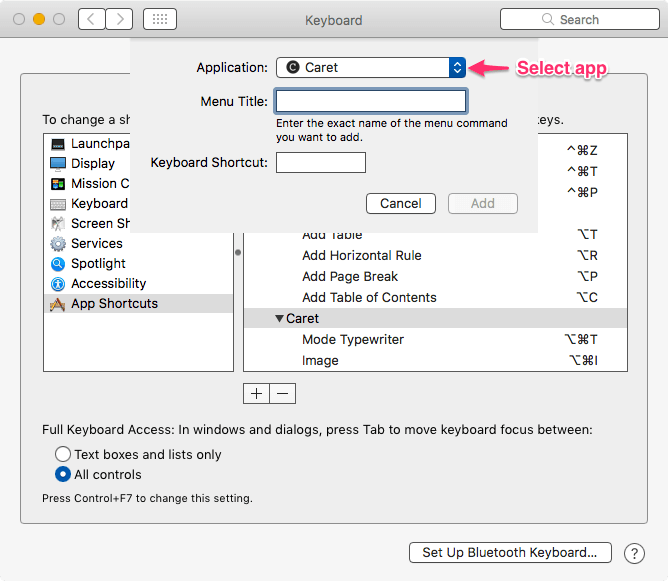The image size is (668, 581).
Task: Select the Add Page Break shortcut row
Action: point(435,276)
